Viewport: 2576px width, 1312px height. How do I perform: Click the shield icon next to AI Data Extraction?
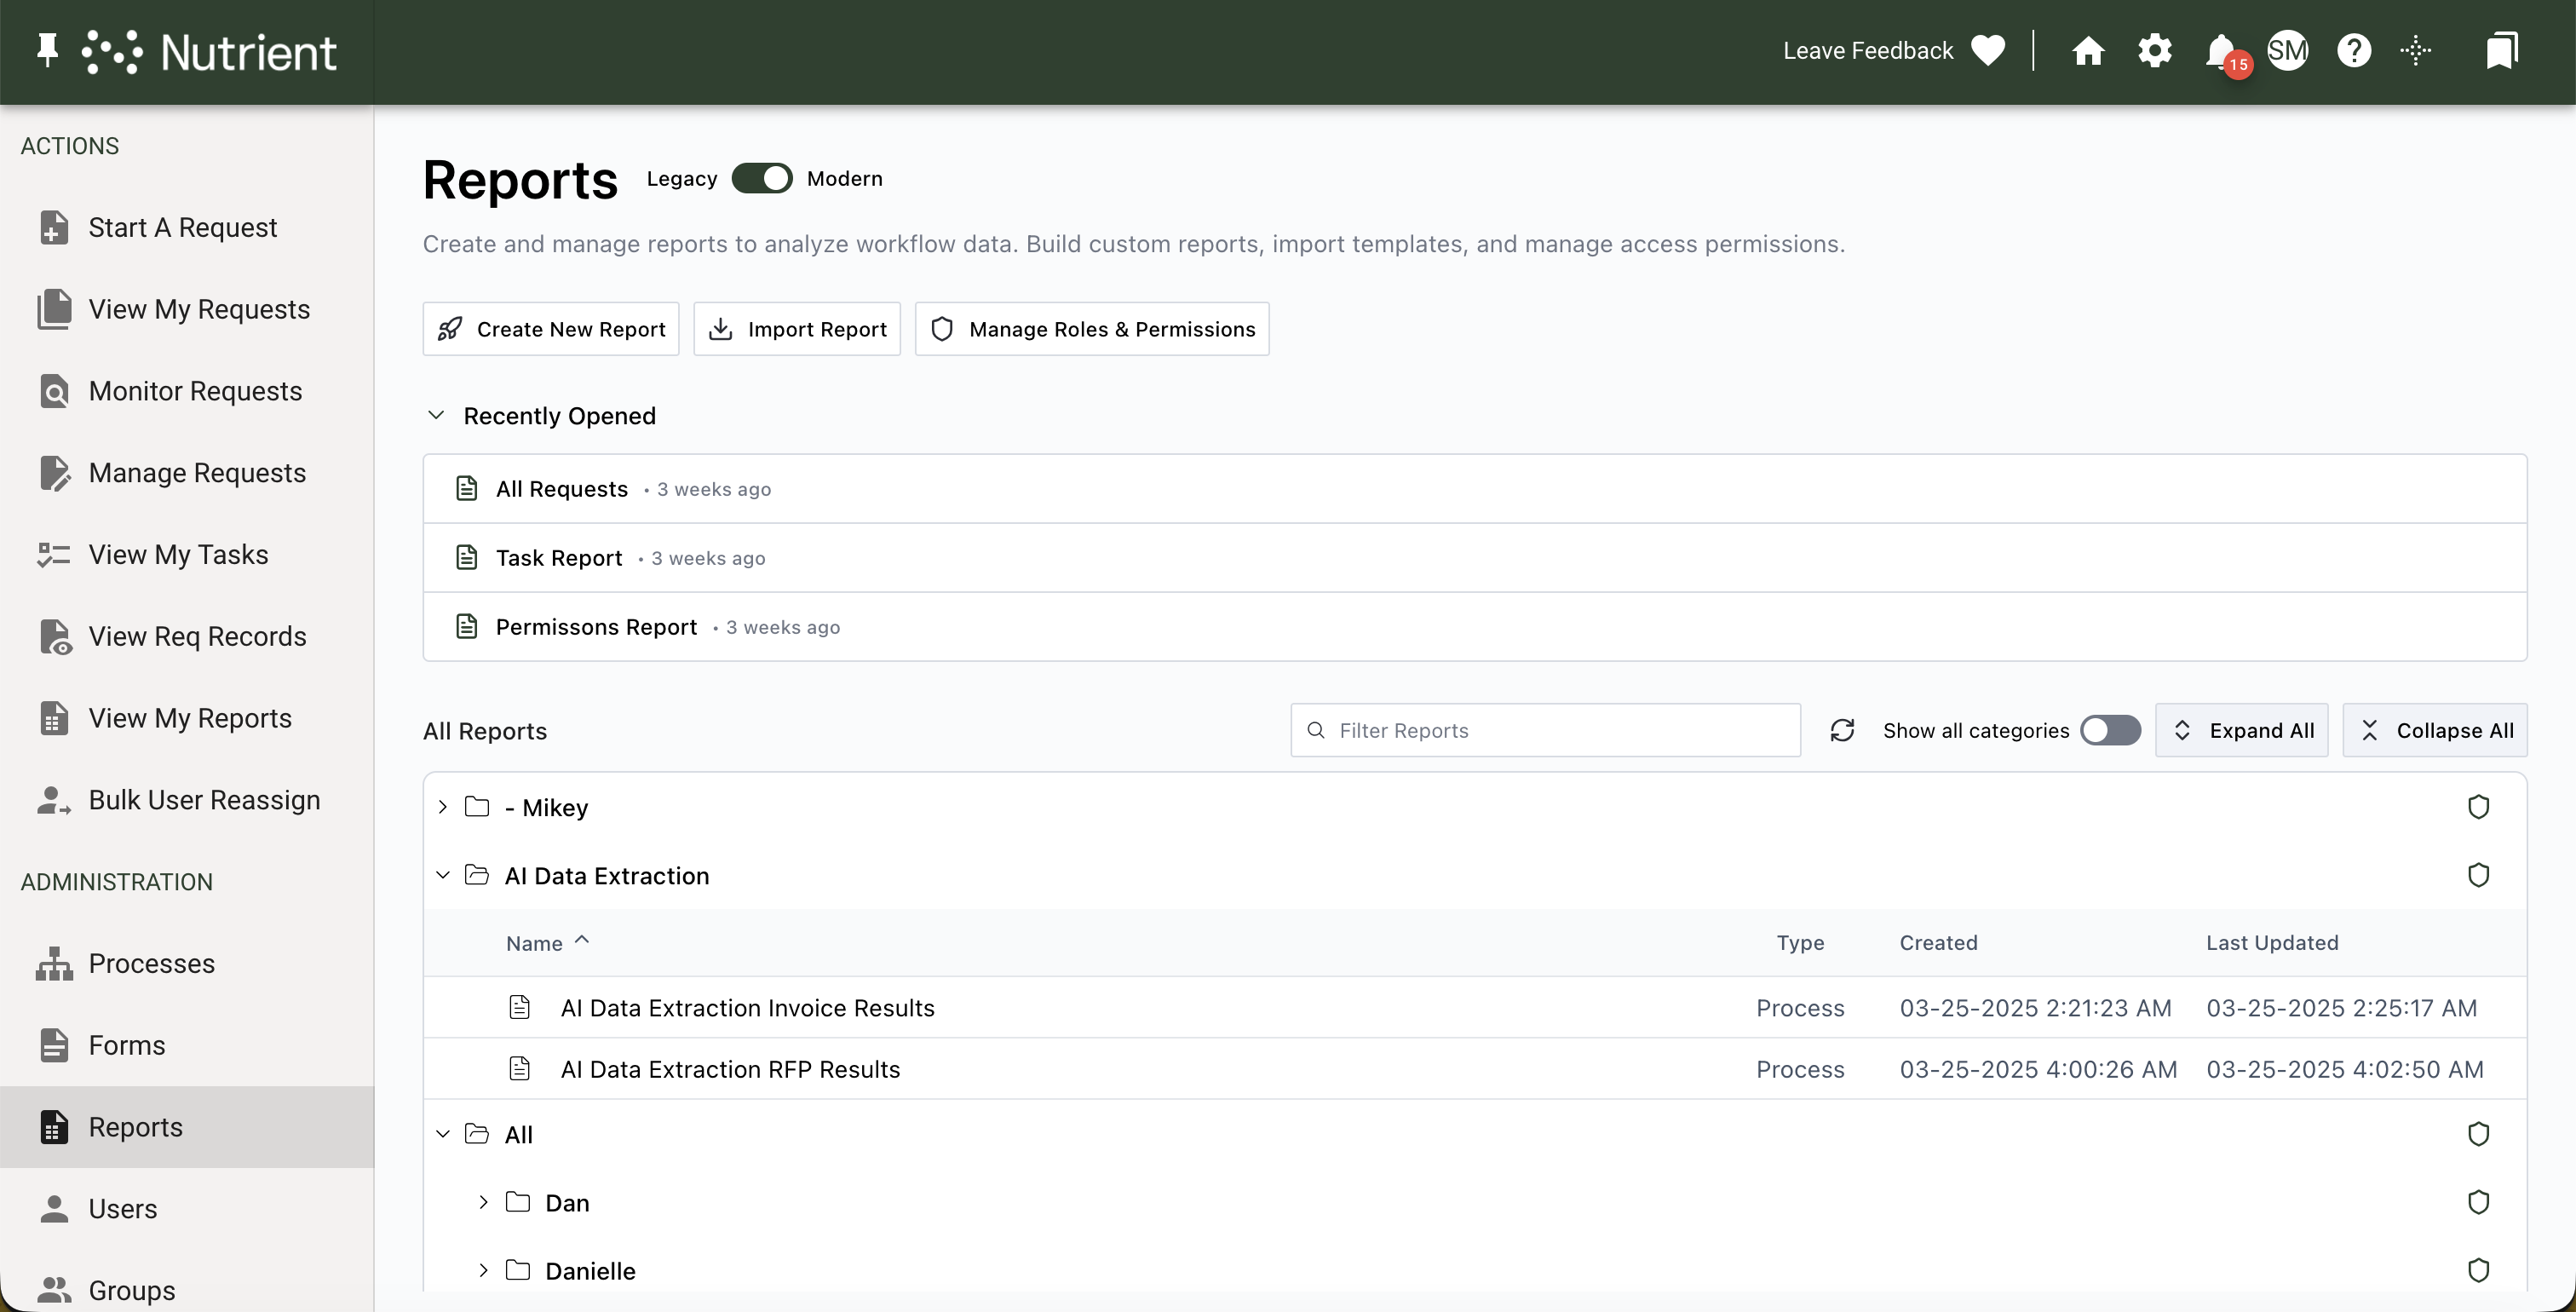click(x=2479, y=875)
